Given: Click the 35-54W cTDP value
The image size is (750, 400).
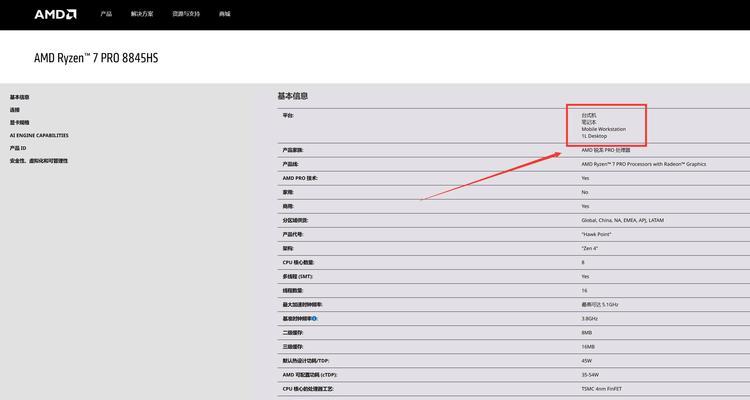Looking at the screenshot, I should point(590,375).
